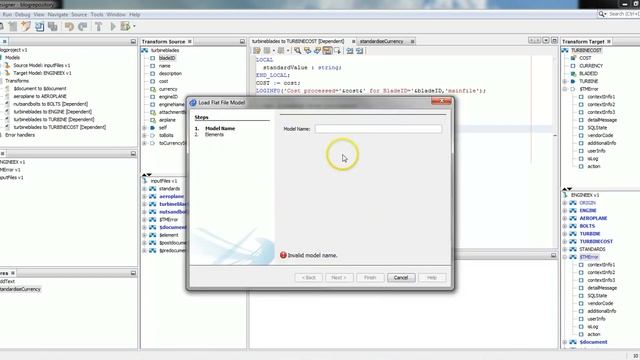Screen dimensions: 640x360
Task: Expand the ENGINE node under ENGINEEX
Action: [x=565, y=211]
